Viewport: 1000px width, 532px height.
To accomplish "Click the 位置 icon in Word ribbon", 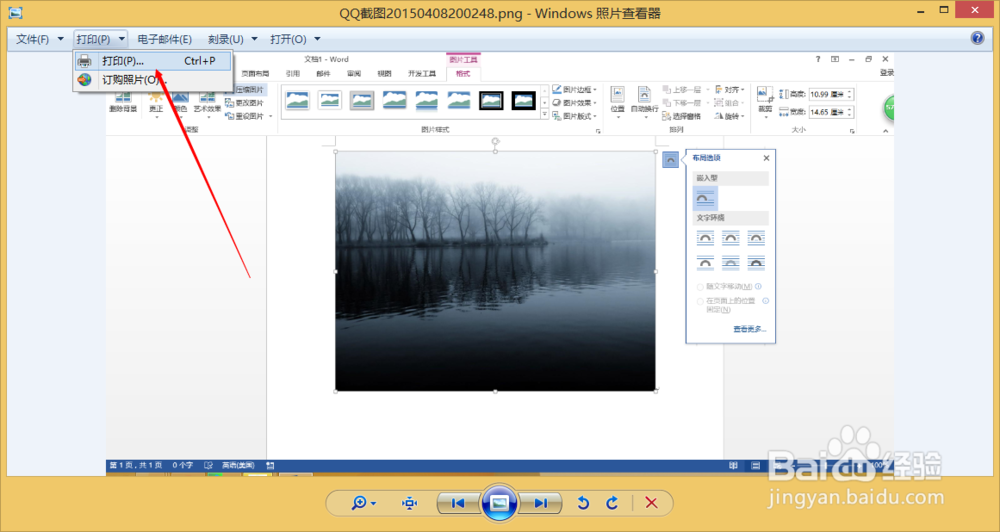I will click(x=617, y=100).
